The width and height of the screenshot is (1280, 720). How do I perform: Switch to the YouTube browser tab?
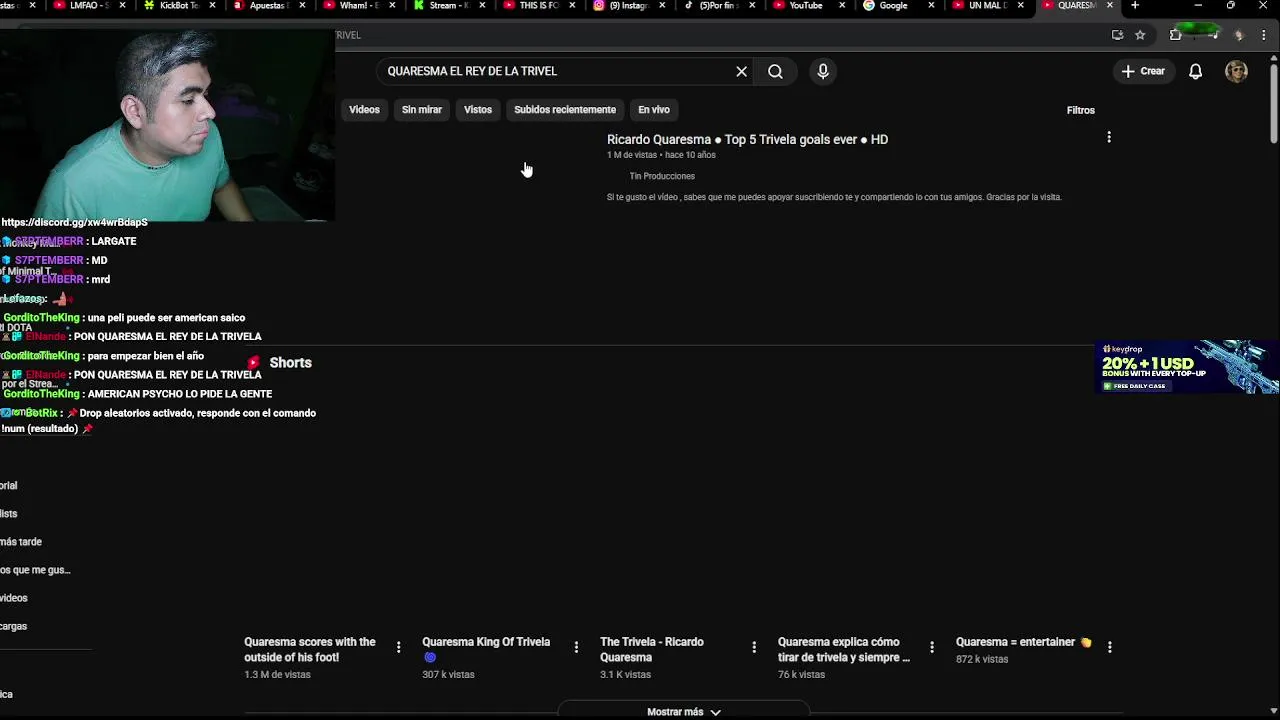tap(805, 5)
